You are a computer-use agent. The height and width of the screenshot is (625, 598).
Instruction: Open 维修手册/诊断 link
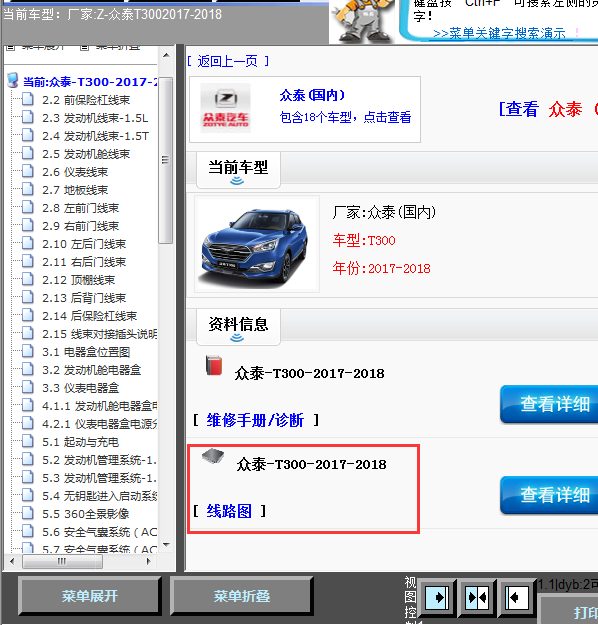pyautogui.click(x=255, y=420)
